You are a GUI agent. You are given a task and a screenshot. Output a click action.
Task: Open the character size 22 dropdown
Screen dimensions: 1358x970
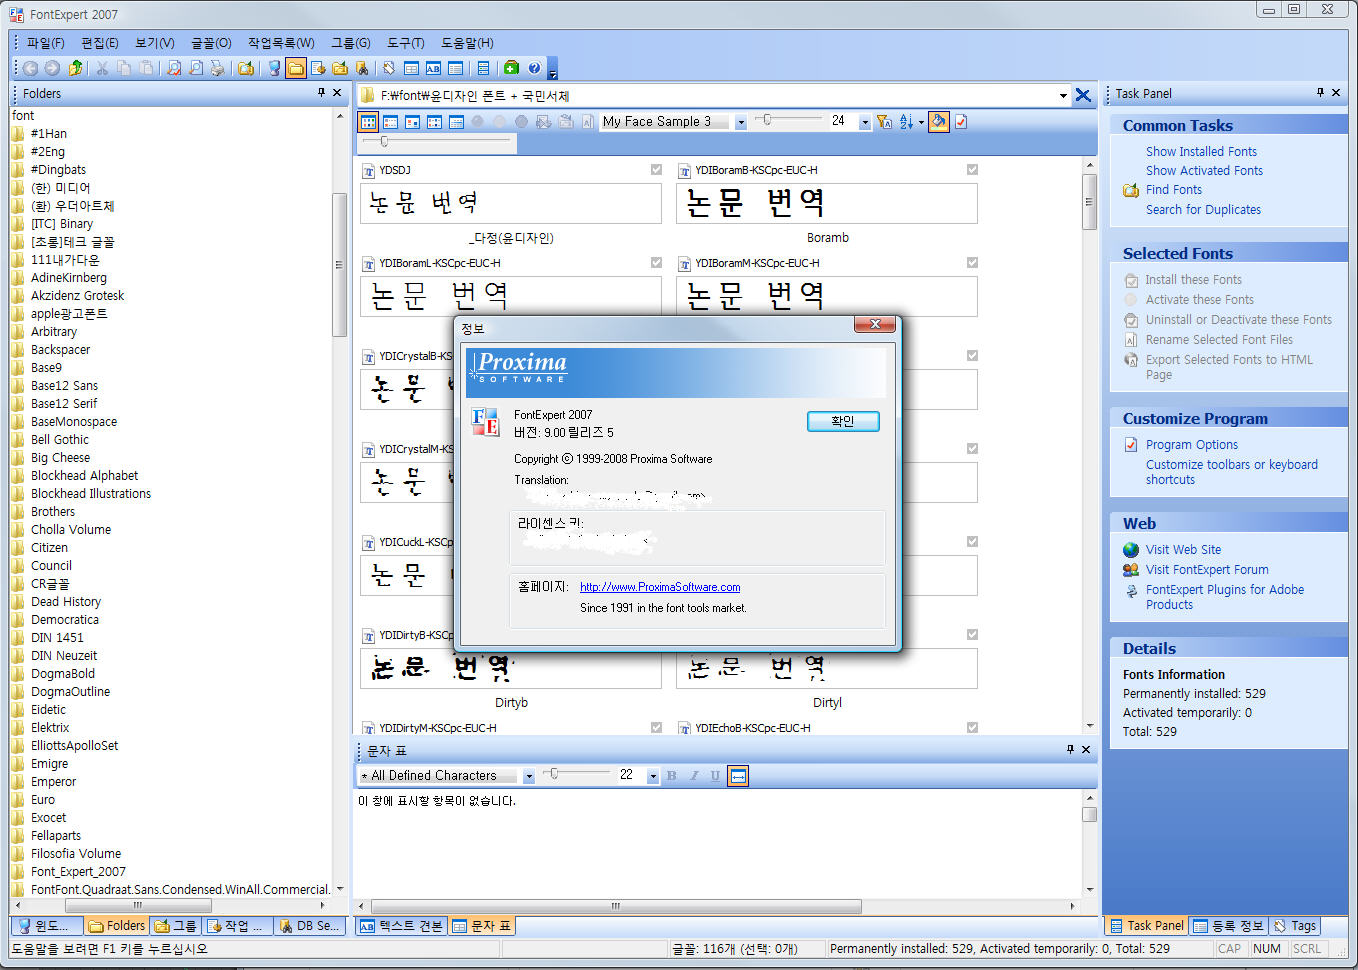coord(653,776)
